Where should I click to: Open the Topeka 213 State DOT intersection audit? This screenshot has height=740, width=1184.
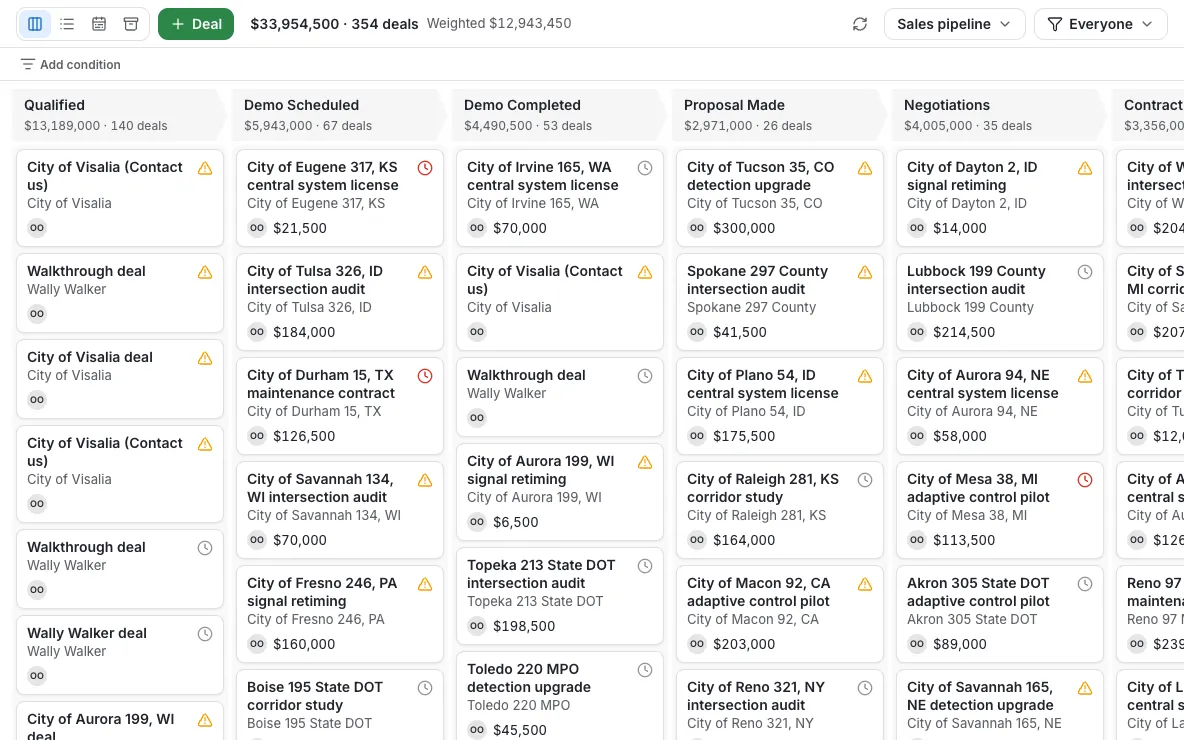(560, 596)
